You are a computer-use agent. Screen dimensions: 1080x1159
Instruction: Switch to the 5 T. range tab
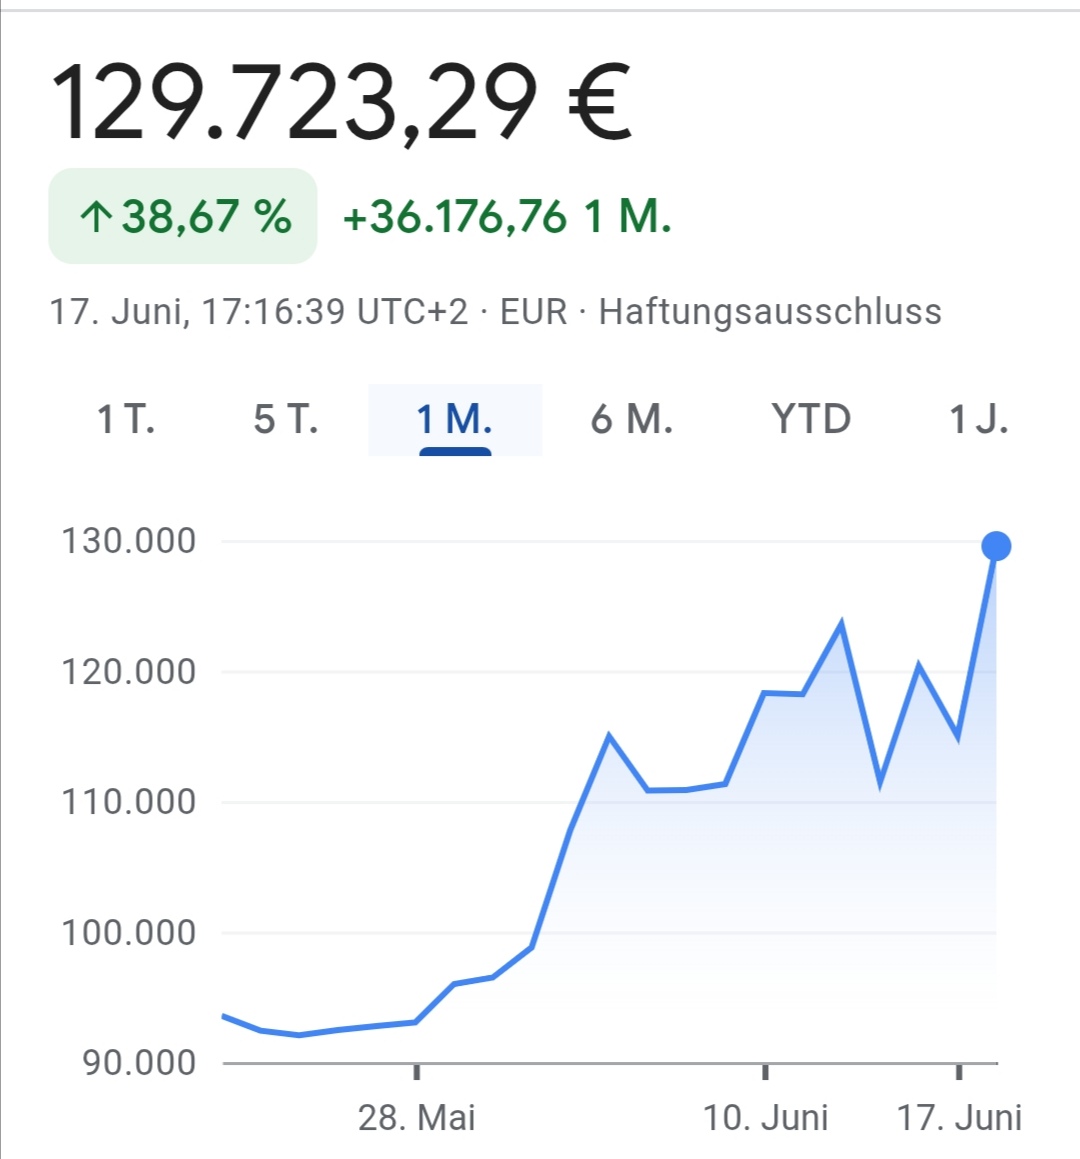[x=286, y=419]
